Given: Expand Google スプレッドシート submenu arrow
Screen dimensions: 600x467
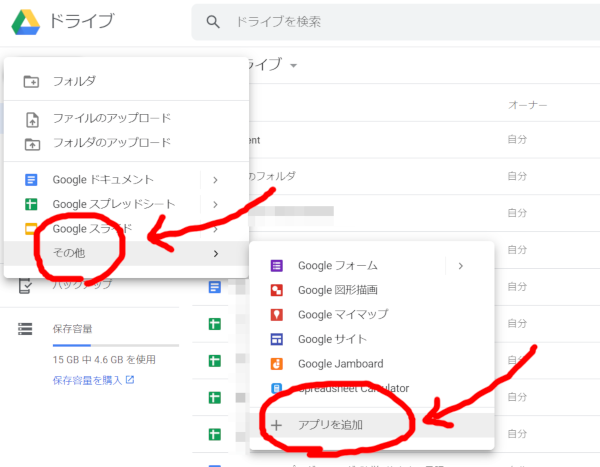Looking at the screenshot, I should click(215, 204).
